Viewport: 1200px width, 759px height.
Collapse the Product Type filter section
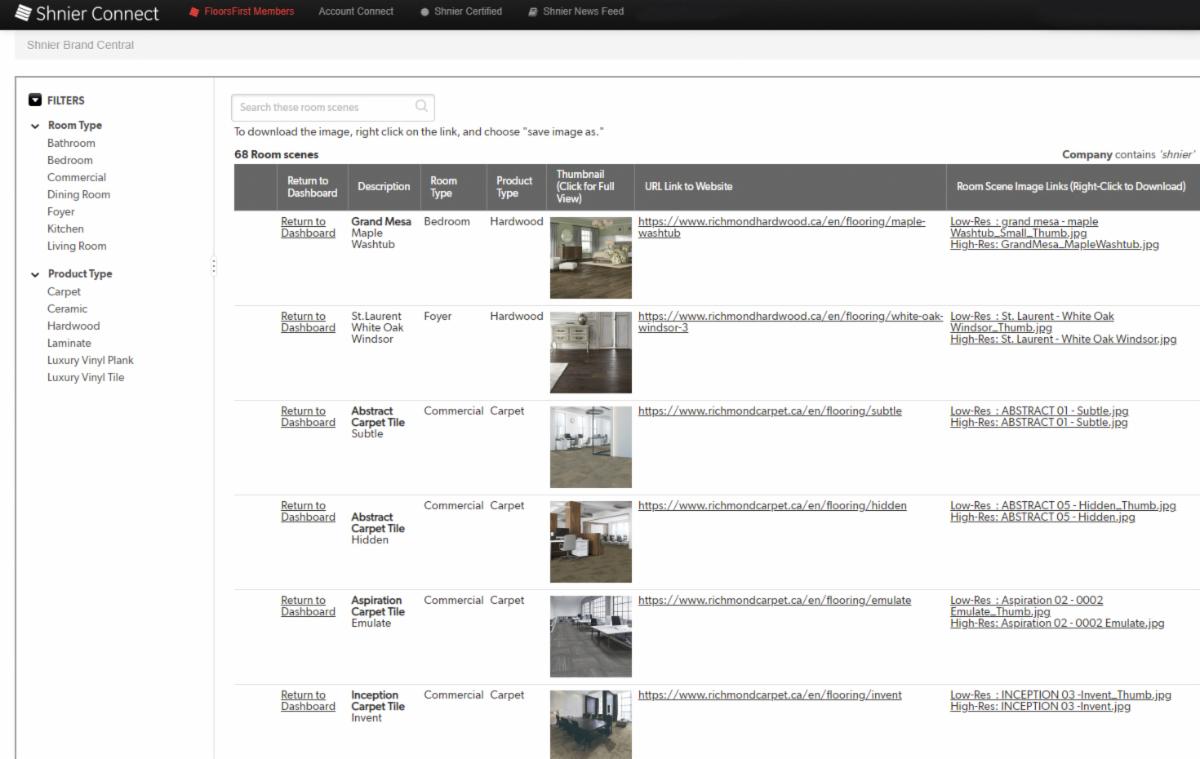click(x=35, y=273)
